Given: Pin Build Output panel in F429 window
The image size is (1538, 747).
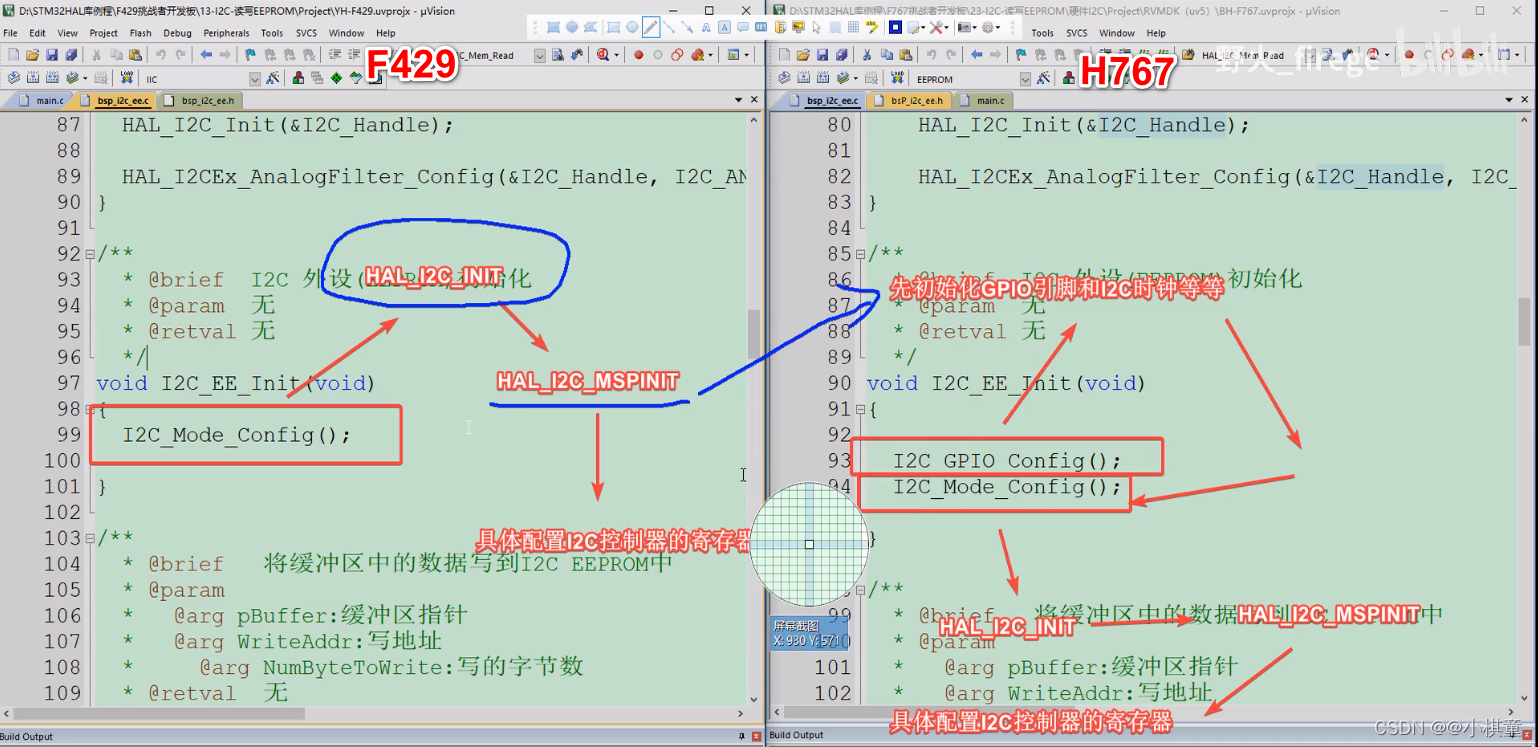Looking at the screenshot, I should (742, 737).
